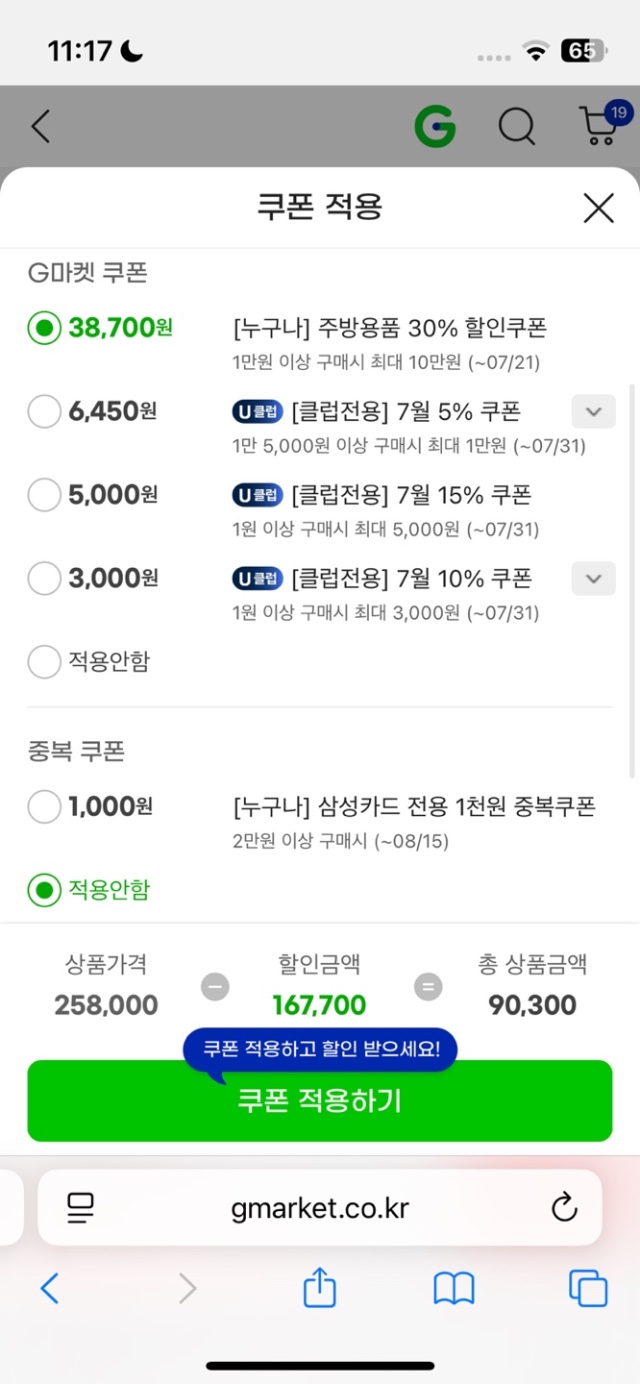Click the coupon list scrollbar
The height and width of the screenshot is (1384, 640).
pyautogui.click(x=631, y=580)
